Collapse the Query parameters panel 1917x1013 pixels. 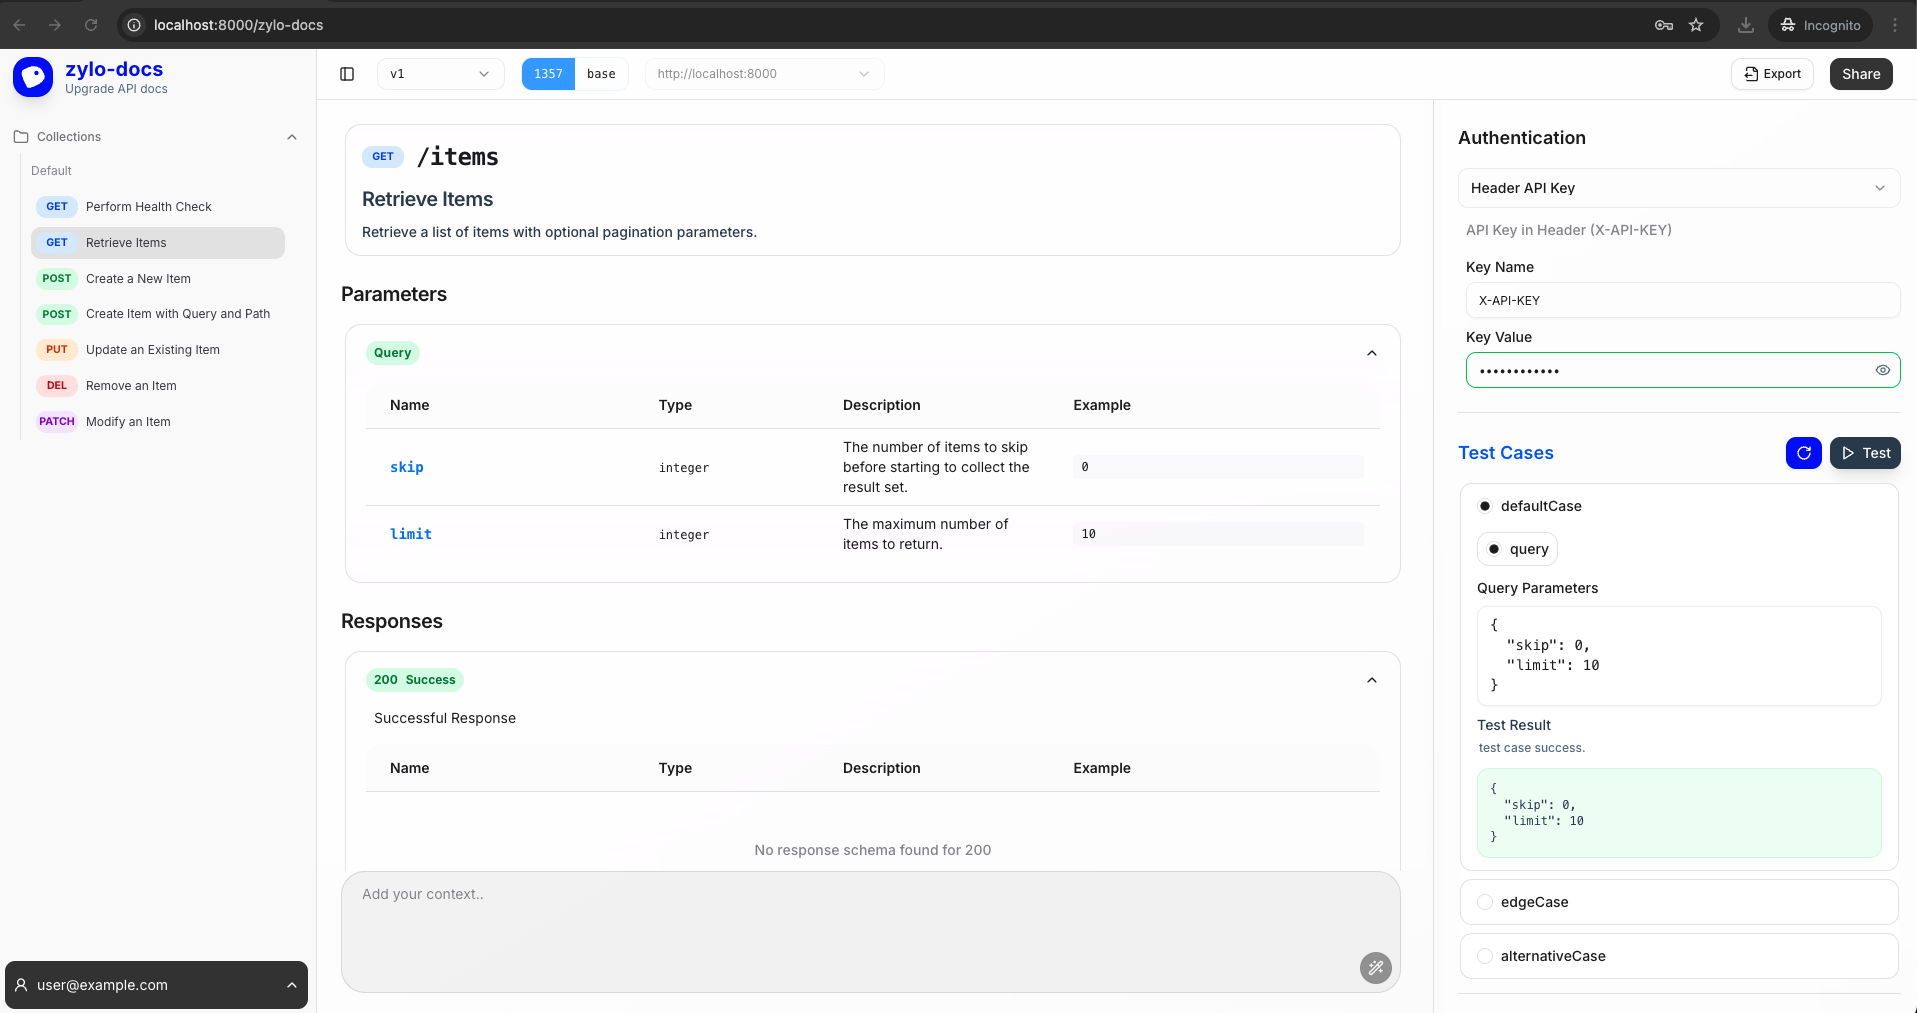pyautogui.click(x=1372, y=353)
